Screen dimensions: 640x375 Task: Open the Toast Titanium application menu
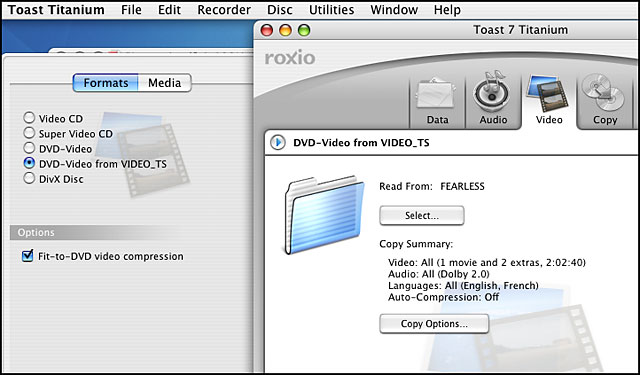(x=56, y=10)
